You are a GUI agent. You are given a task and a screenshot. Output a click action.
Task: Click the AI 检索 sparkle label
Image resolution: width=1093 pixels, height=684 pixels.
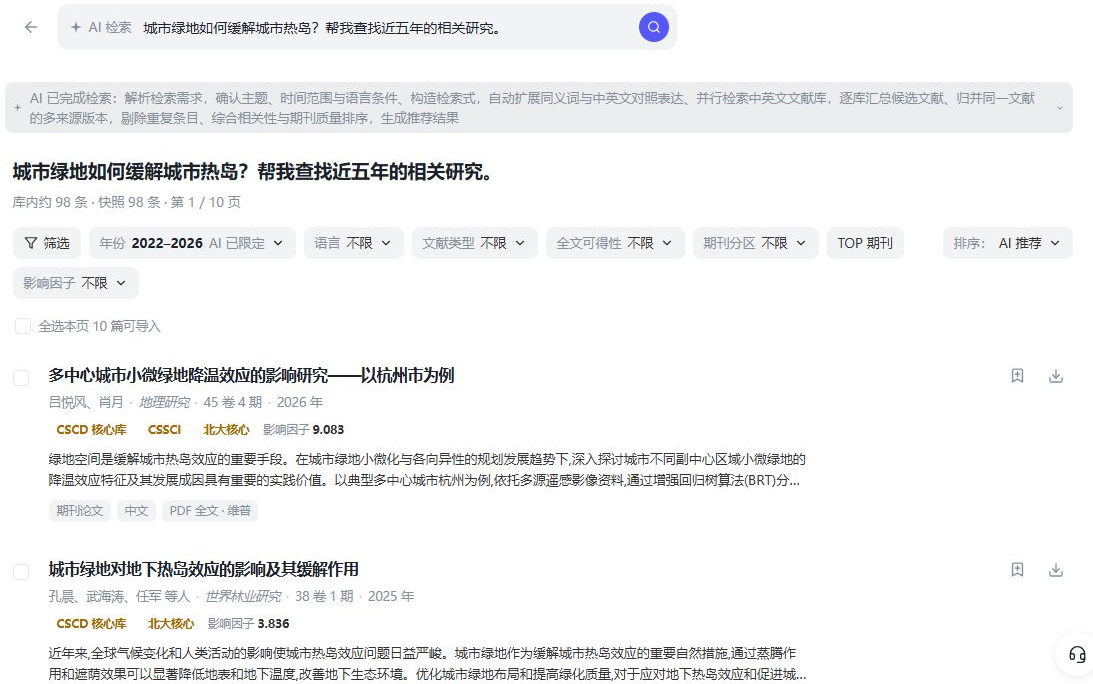point(101,27)
